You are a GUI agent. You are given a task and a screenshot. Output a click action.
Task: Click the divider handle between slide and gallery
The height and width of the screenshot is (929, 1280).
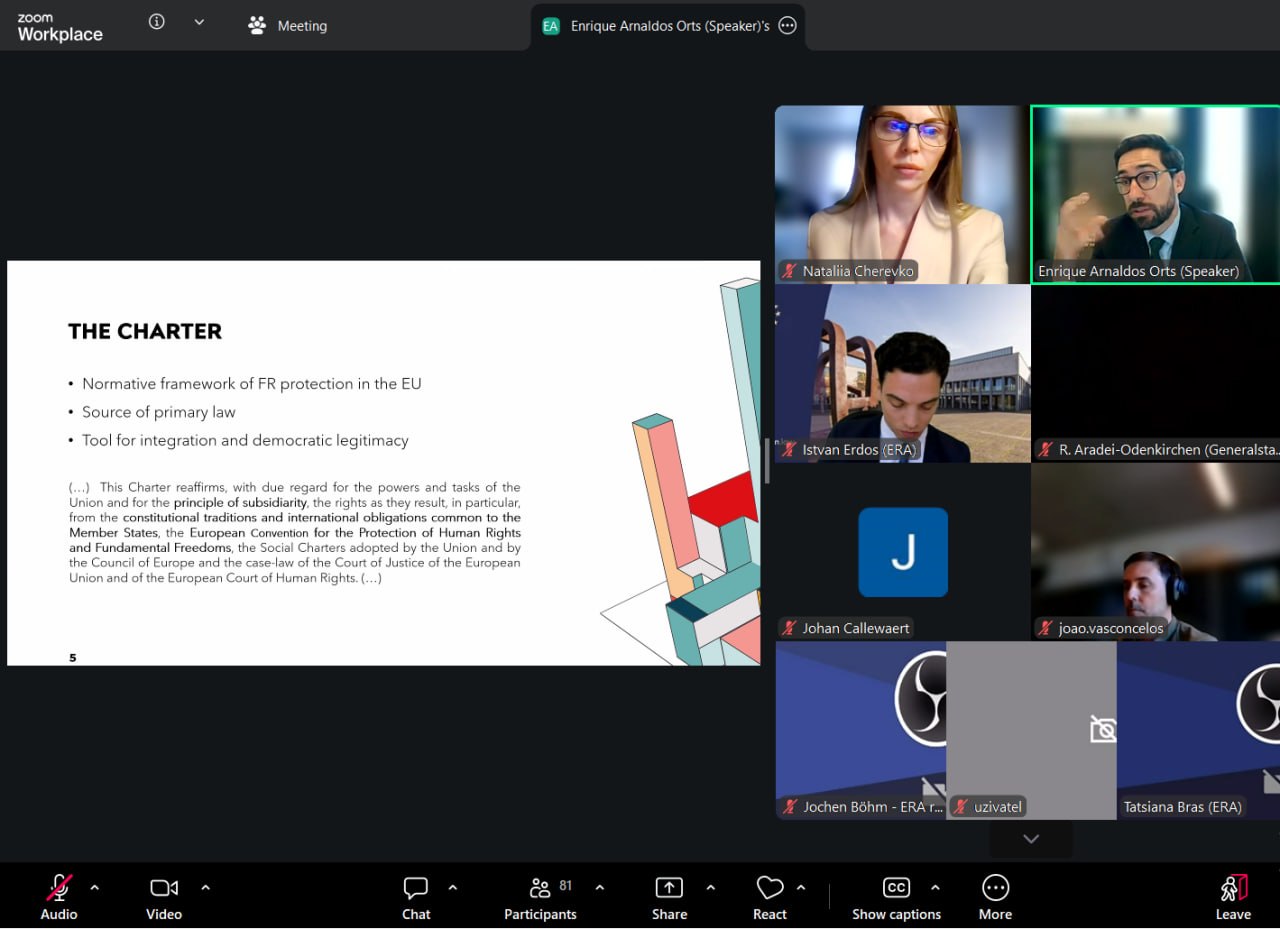coord(767,462)
